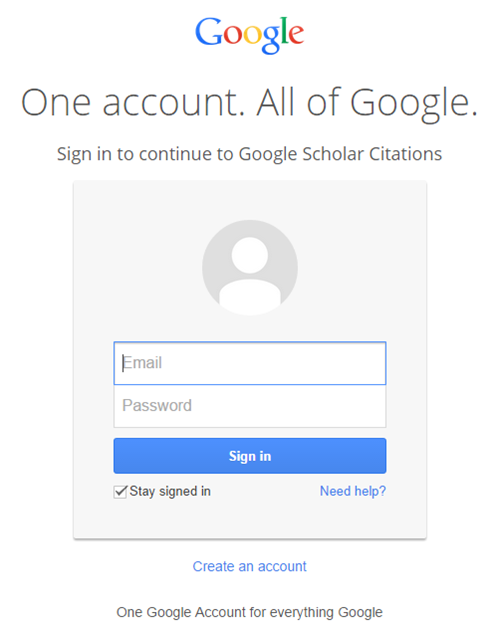Click the blue Sign in button
The height and width of the screenshot is (624, 495).
(x=250, y=456)
